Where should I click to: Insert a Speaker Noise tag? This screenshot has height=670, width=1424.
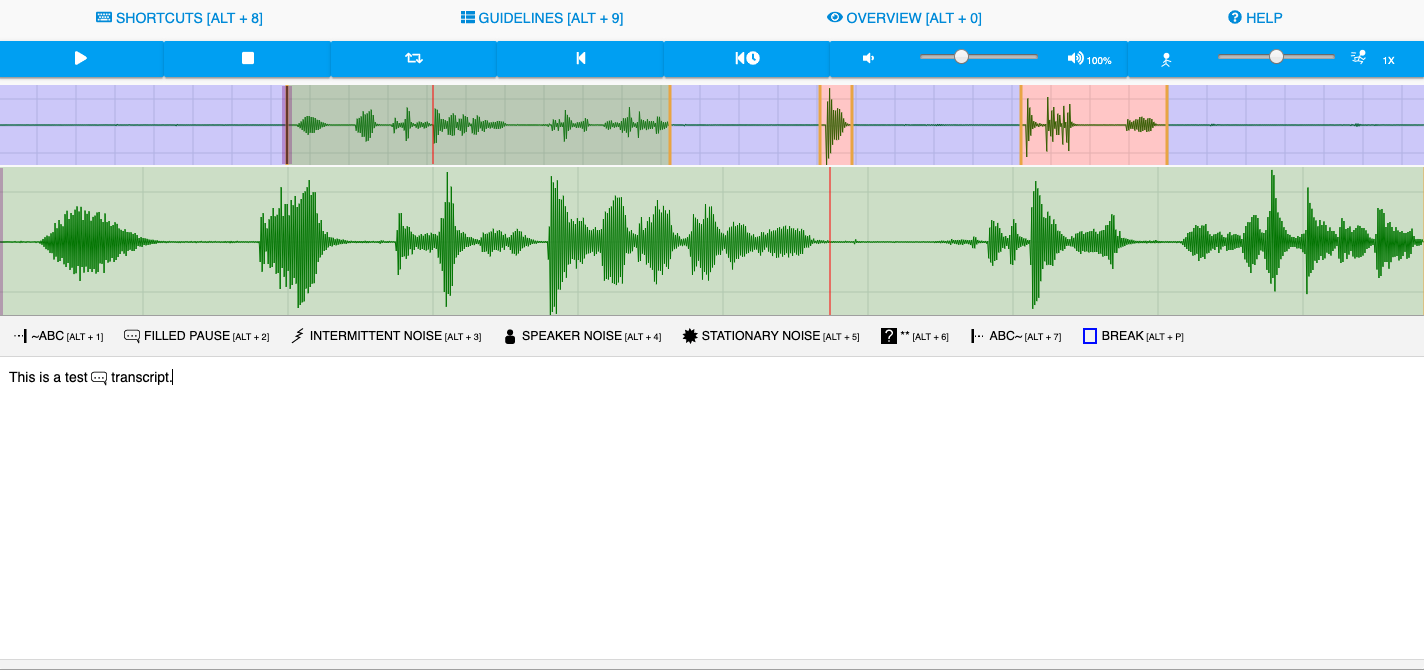tap(581, 336)
